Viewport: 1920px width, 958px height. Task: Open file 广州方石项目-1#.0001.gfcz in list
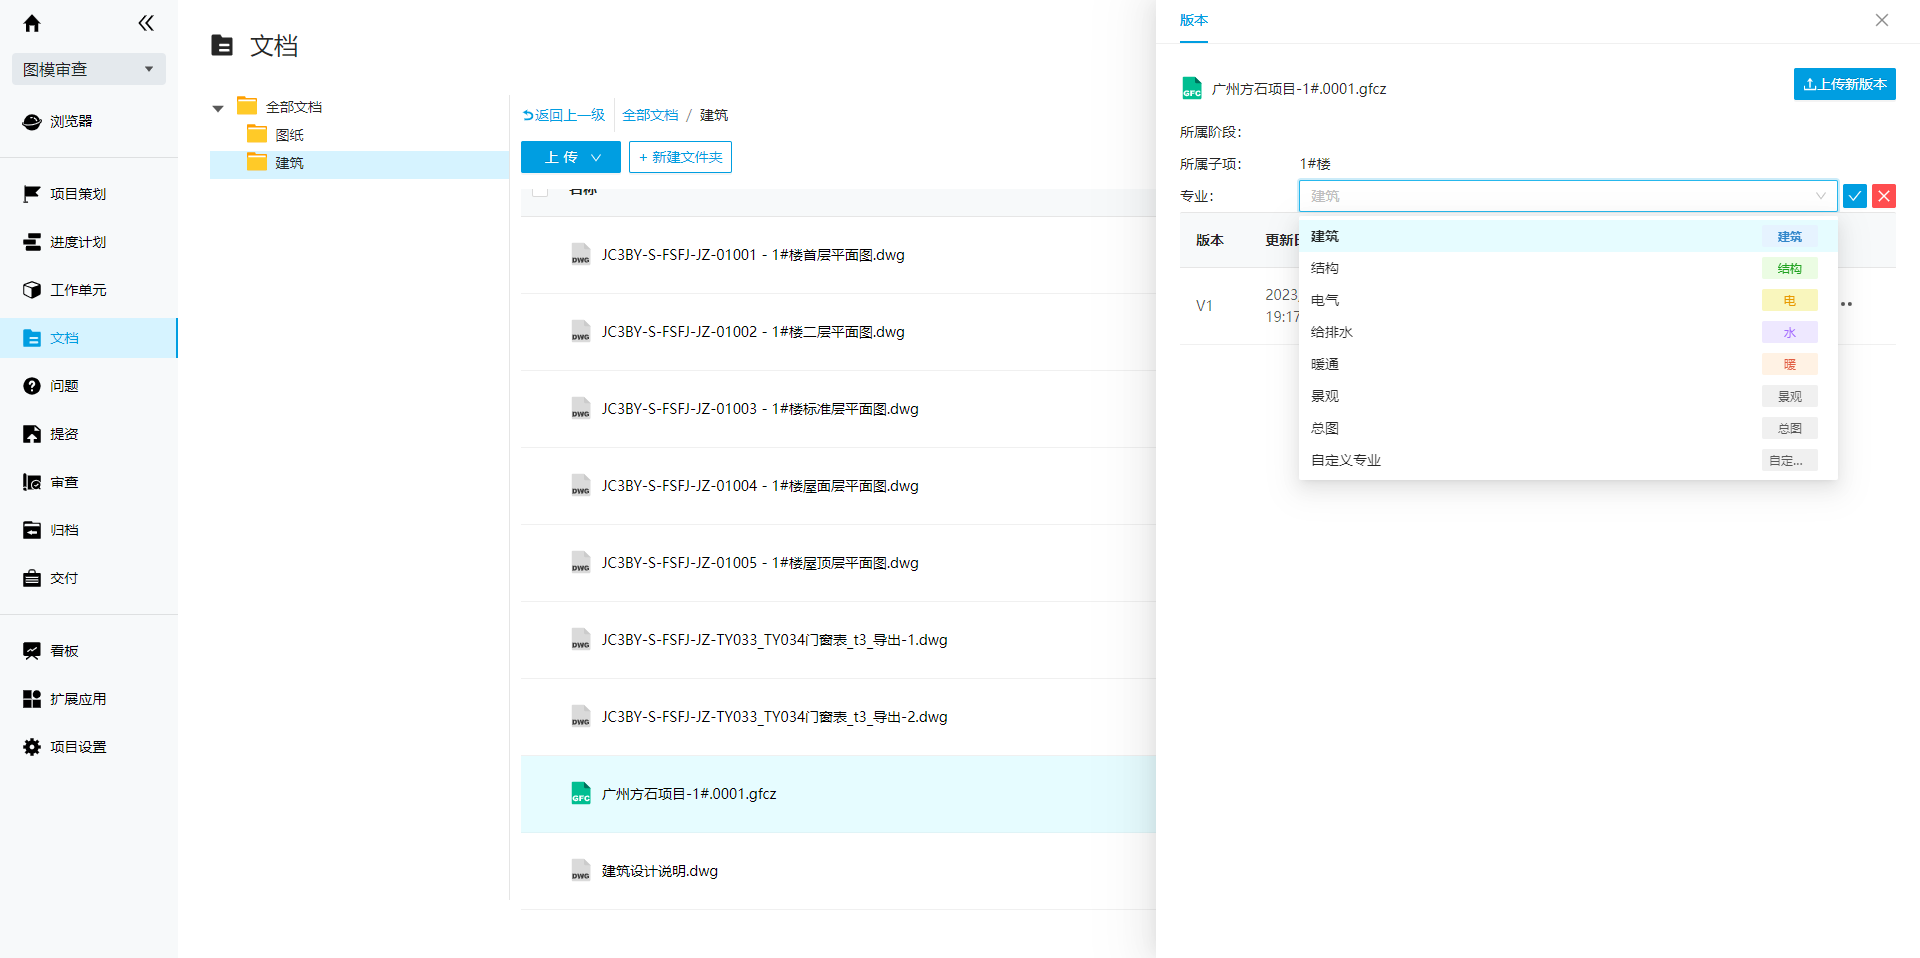coord(689,794)
